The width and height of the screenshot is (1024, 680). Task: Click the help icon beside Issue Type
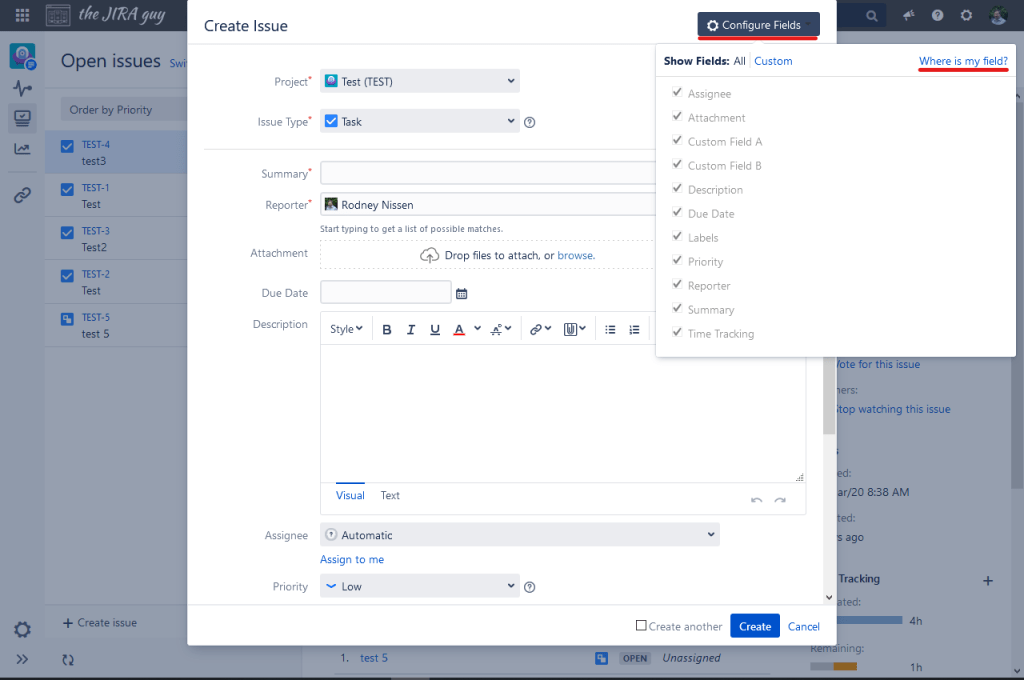pyautogui.click(x=530, y=123)
